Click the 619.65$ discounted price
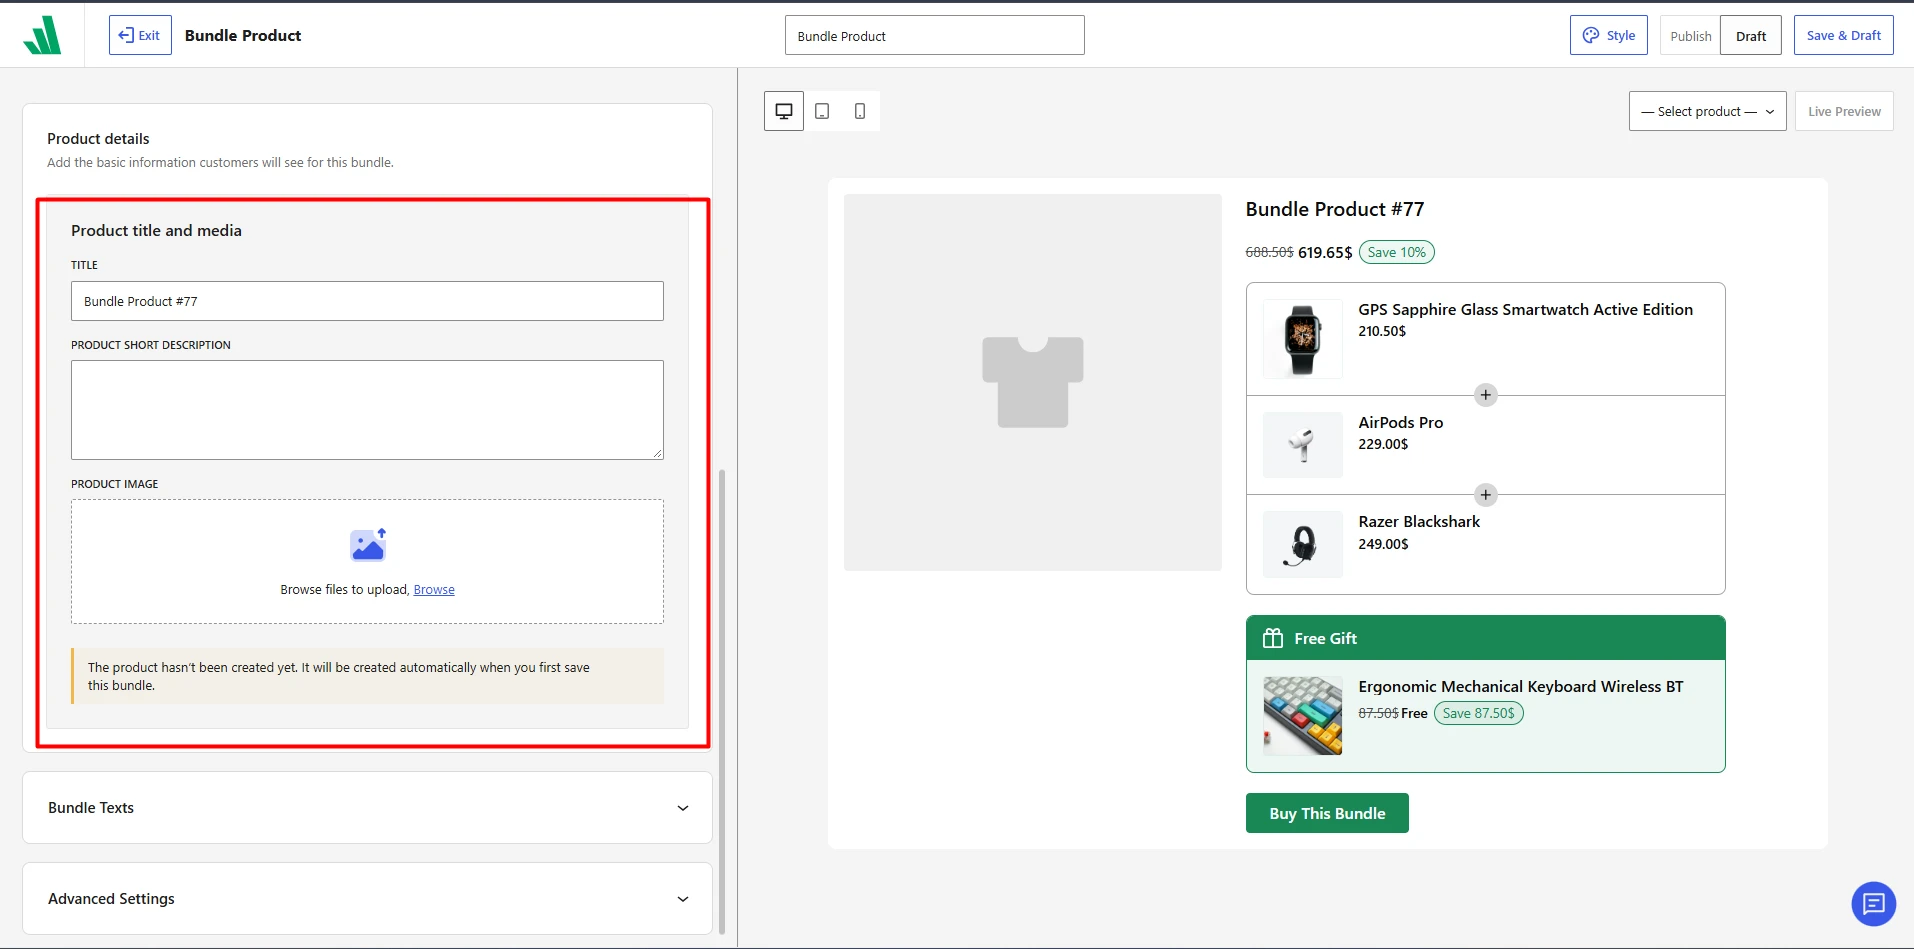The image size is (1914, 949). pos(1325,253)
